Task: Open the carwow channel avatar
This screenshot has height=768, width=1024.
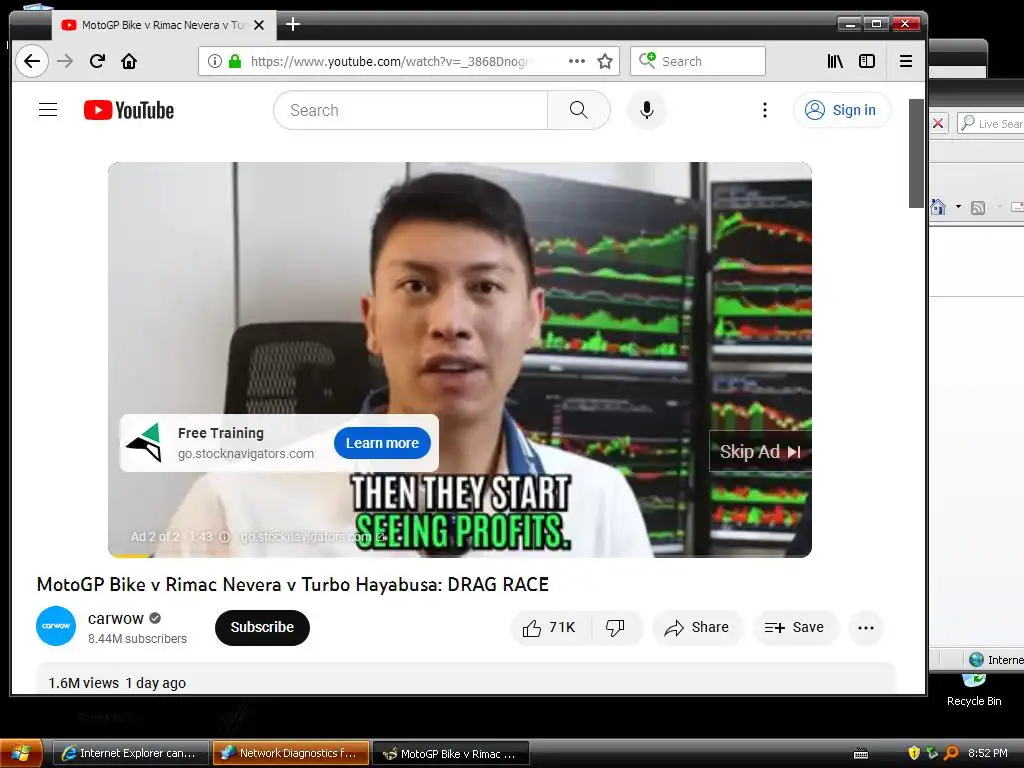Action: (x=56, y=626)
